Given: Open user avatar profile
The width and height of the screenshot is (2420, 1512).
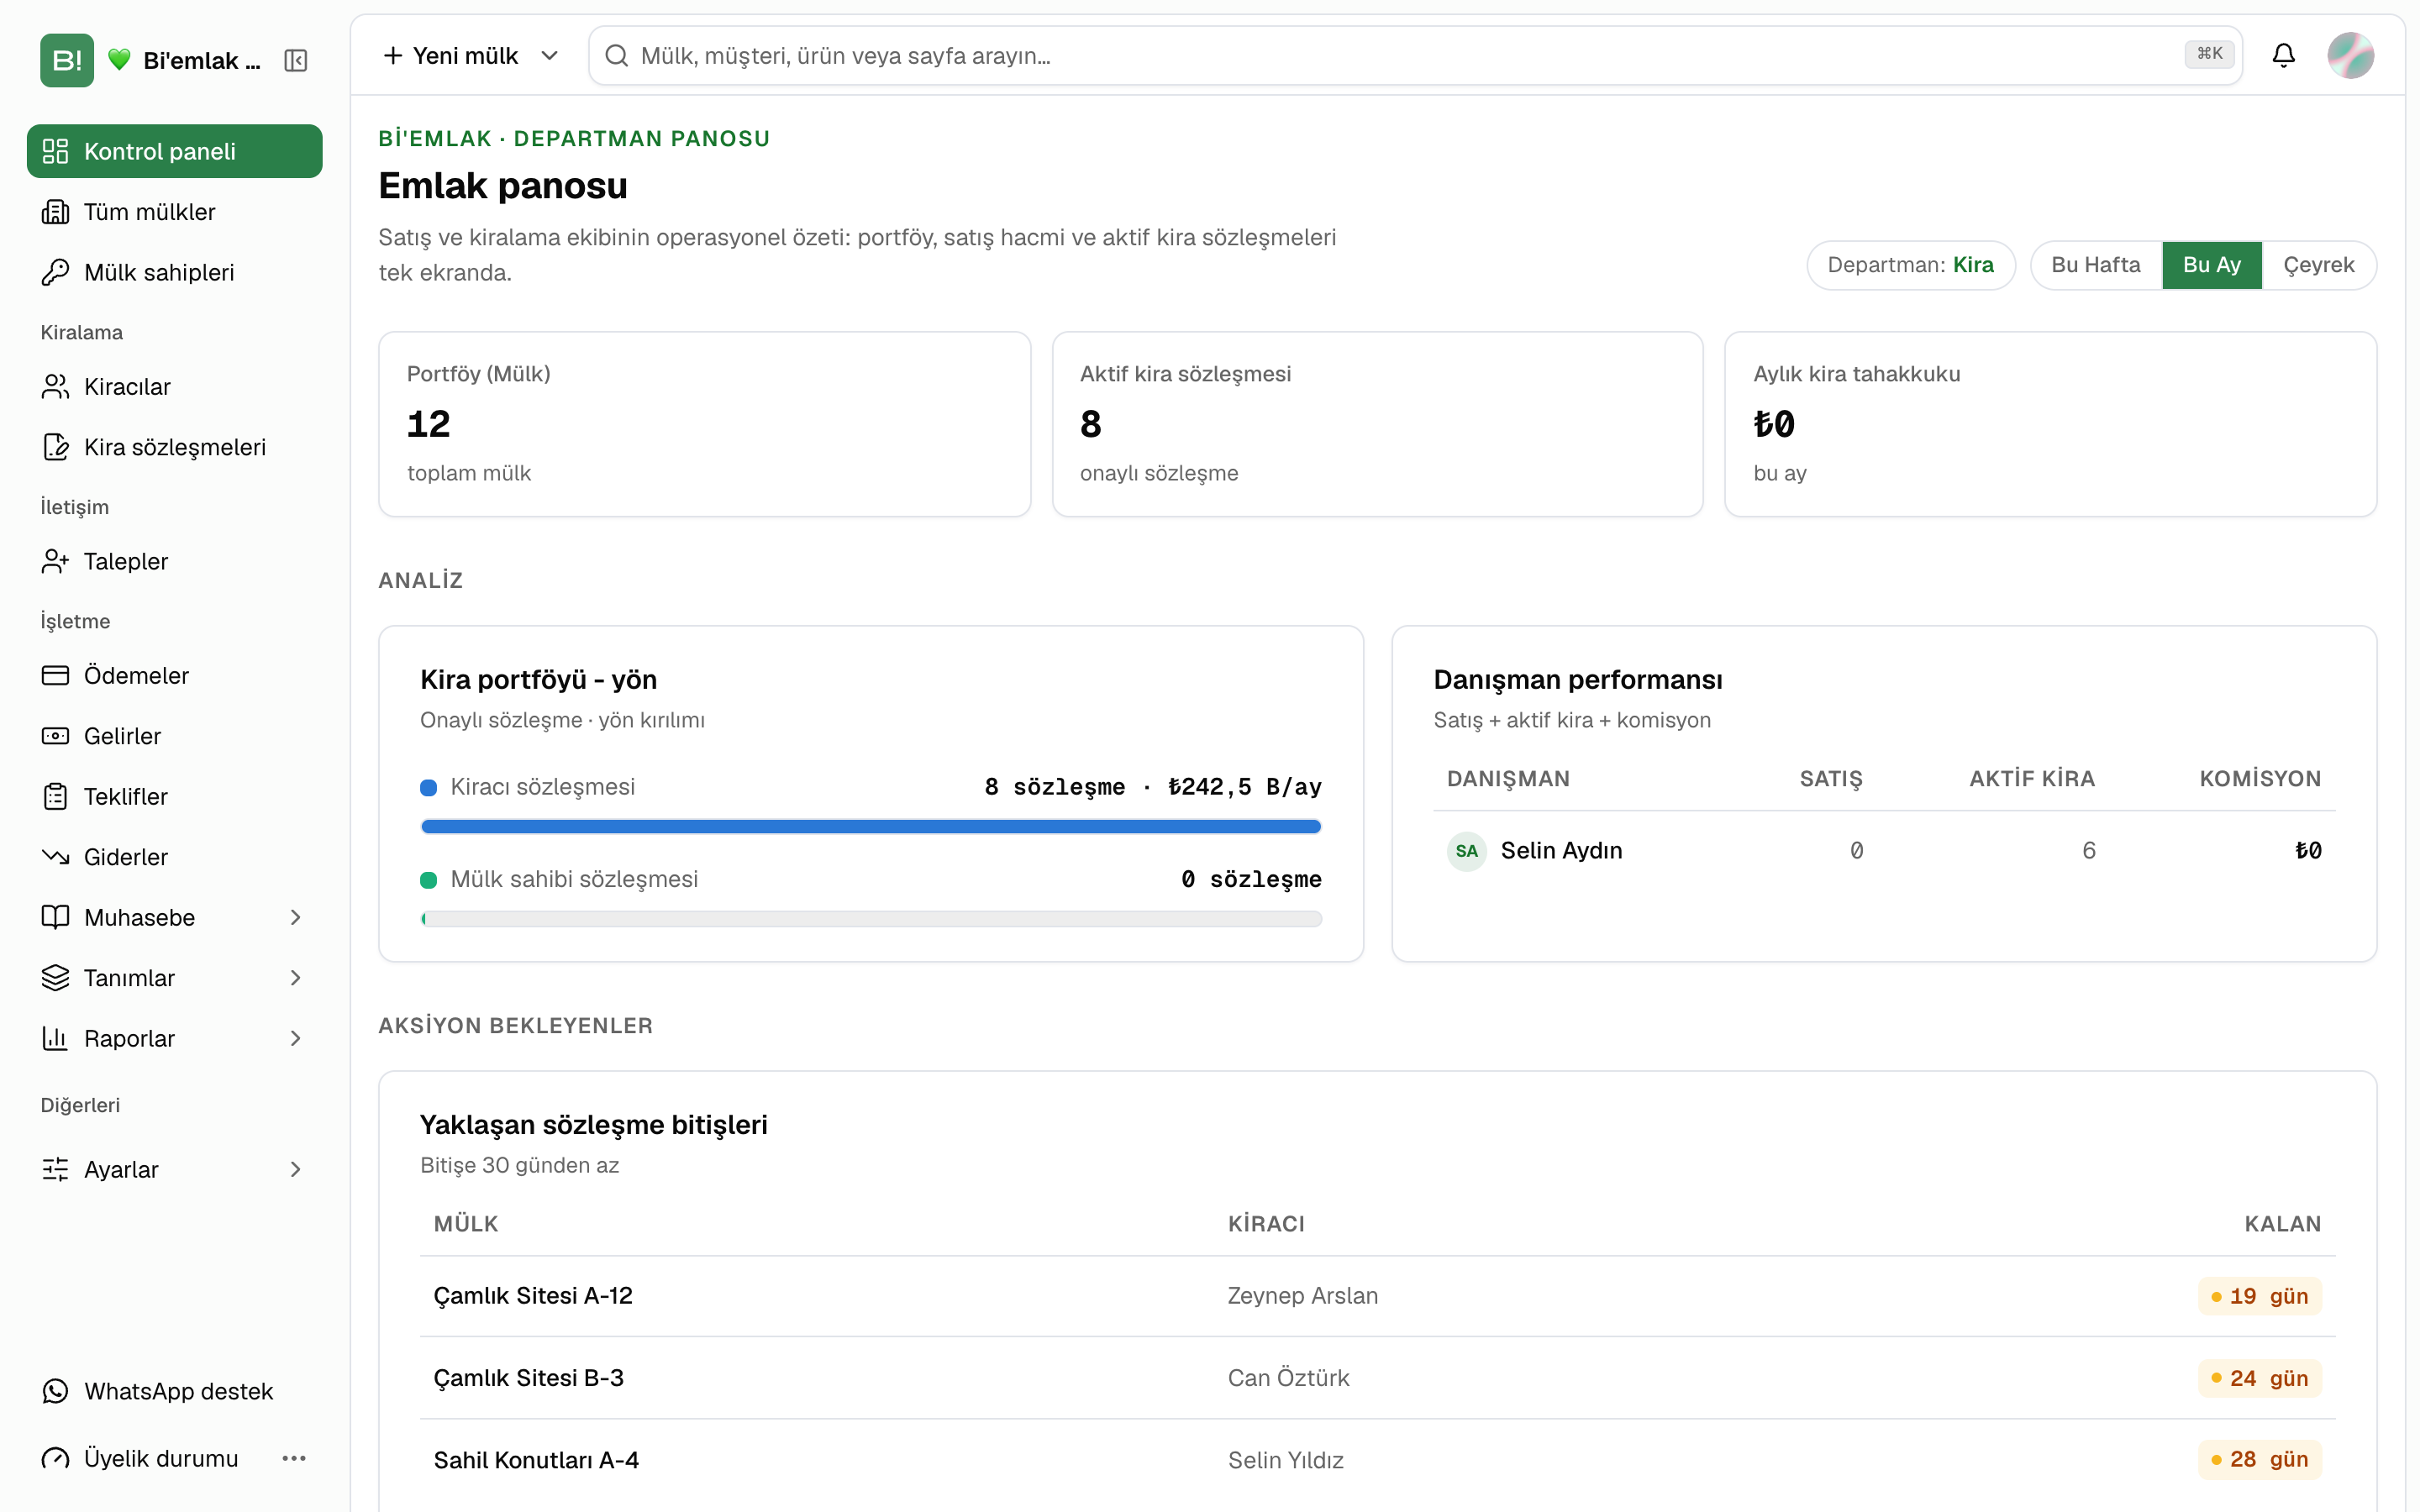Looking at the screenshot, I should [2350, 55].
